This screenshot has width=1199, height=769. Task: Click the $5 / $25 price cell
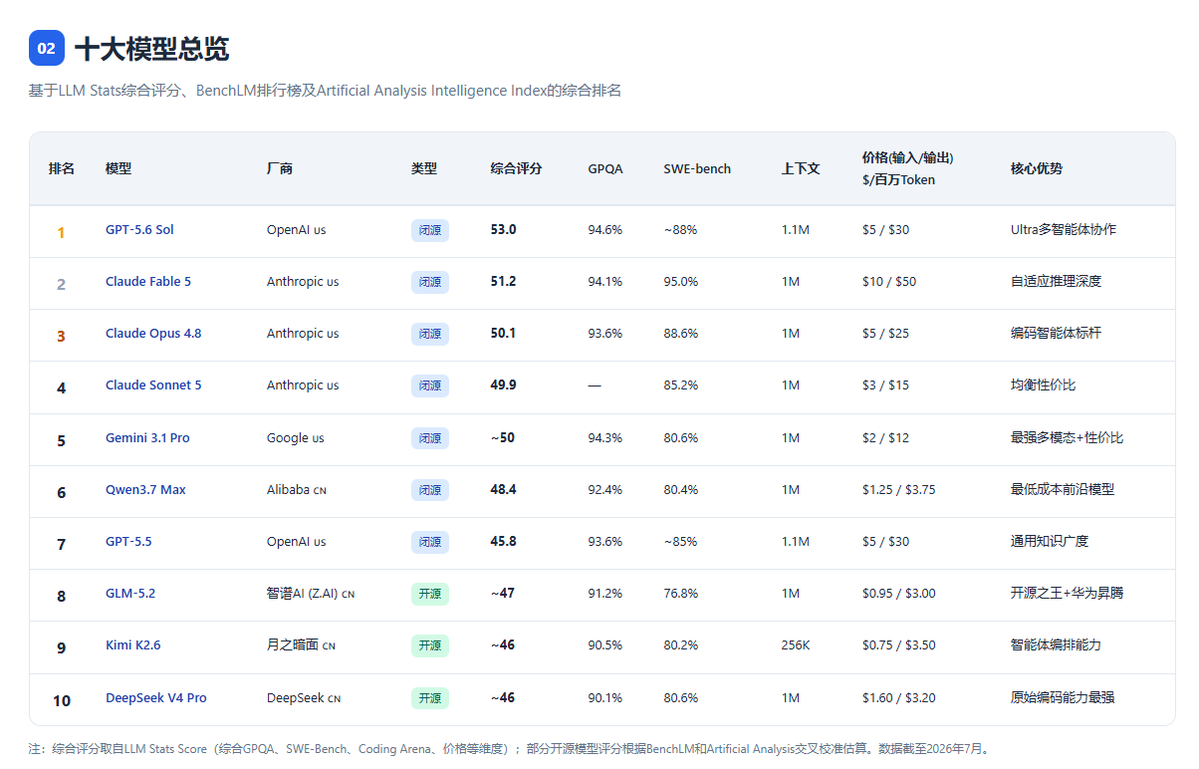tap(886, 333)
